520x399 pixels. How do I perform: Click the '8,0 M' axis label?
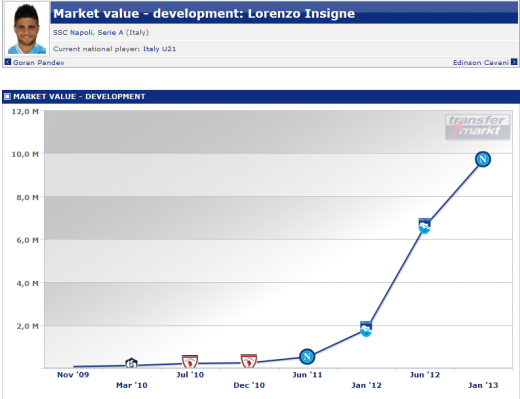click(x=27, y=197)
